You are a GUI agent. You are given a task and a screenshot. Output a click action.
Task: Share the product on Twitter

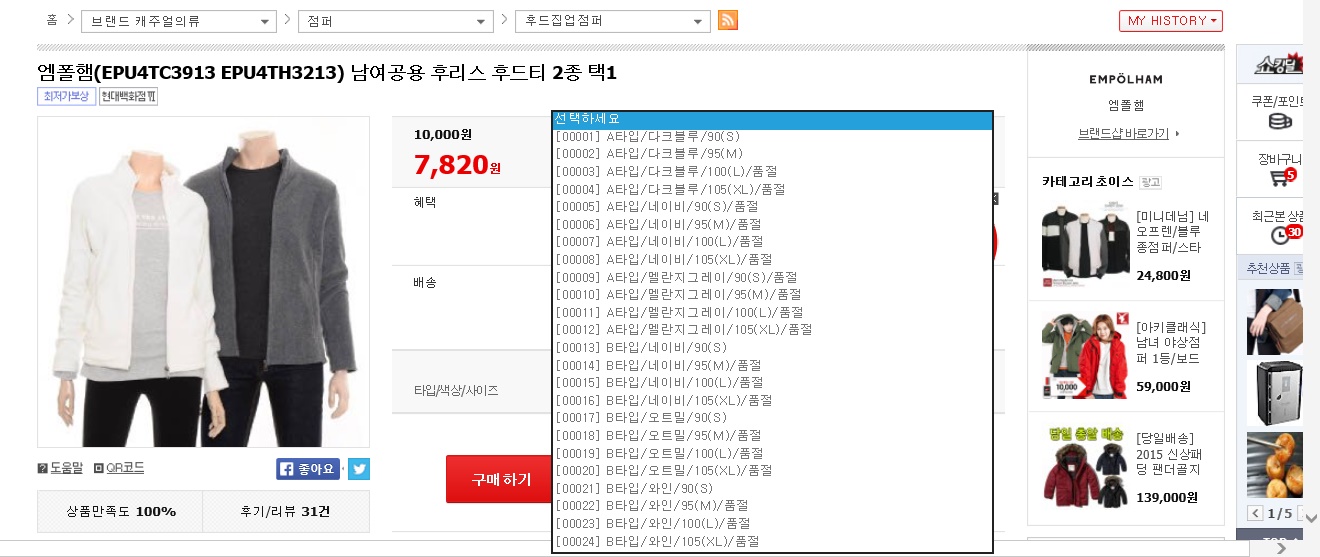[359, 469]
